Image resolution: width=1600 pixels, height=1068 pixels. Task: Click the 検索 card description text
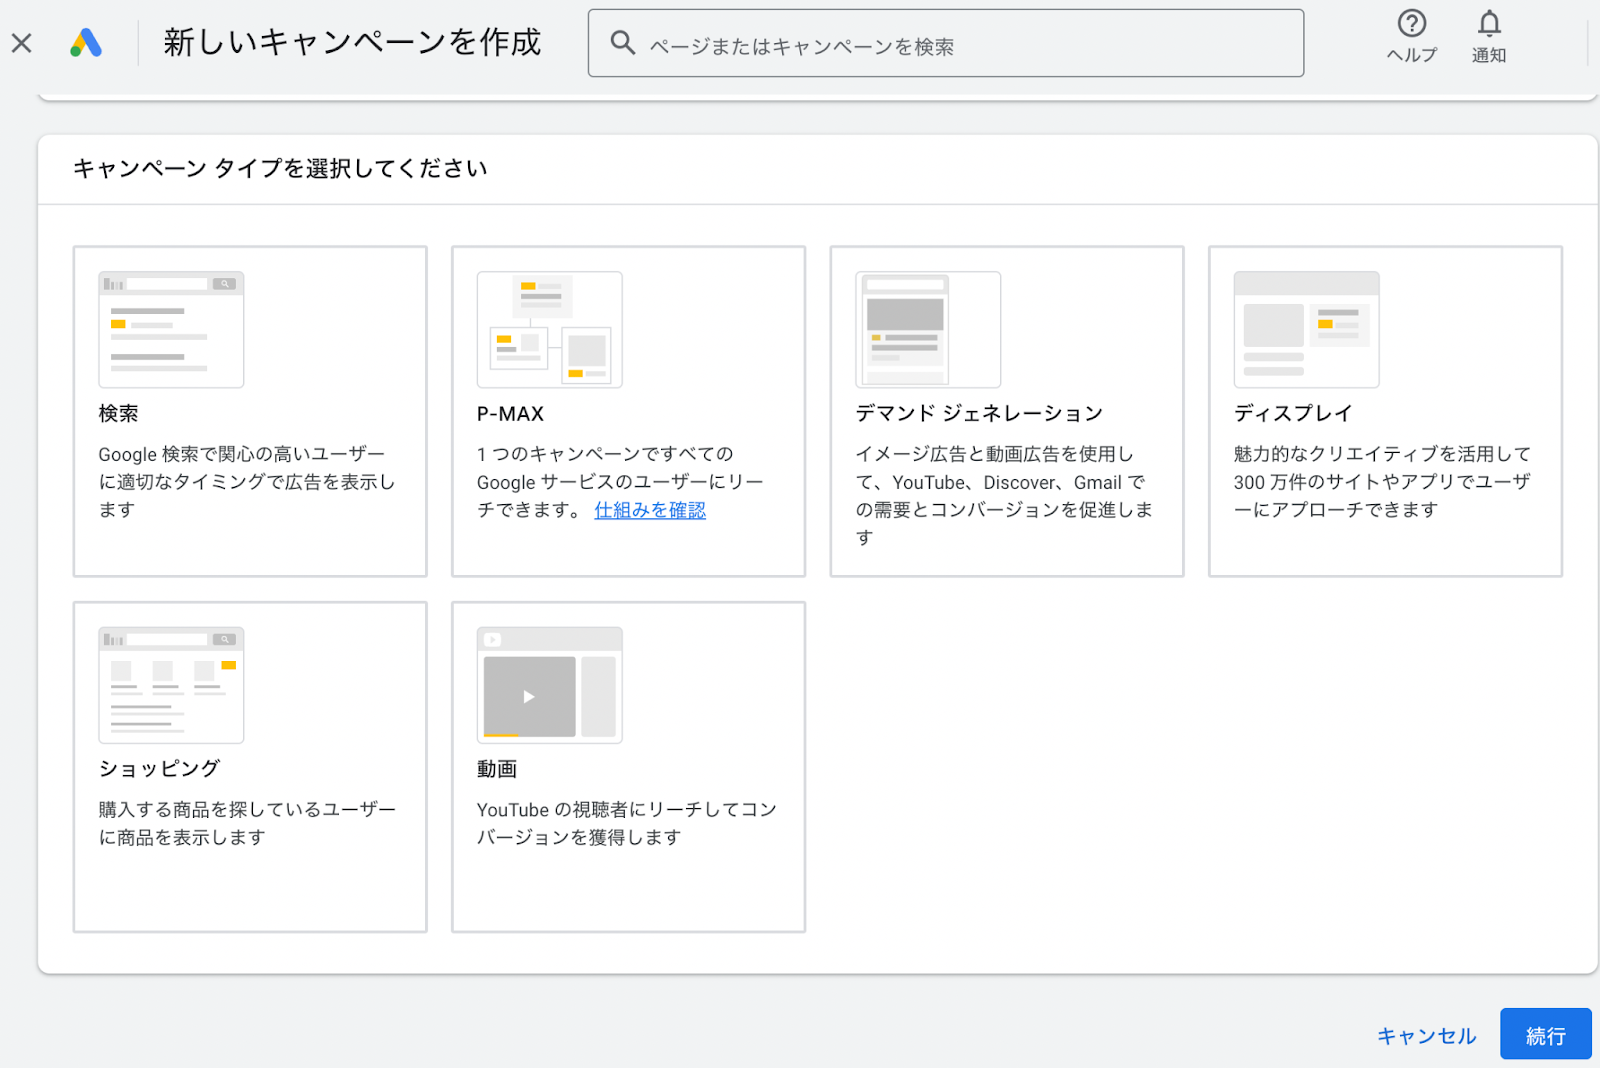pos(247,482)
